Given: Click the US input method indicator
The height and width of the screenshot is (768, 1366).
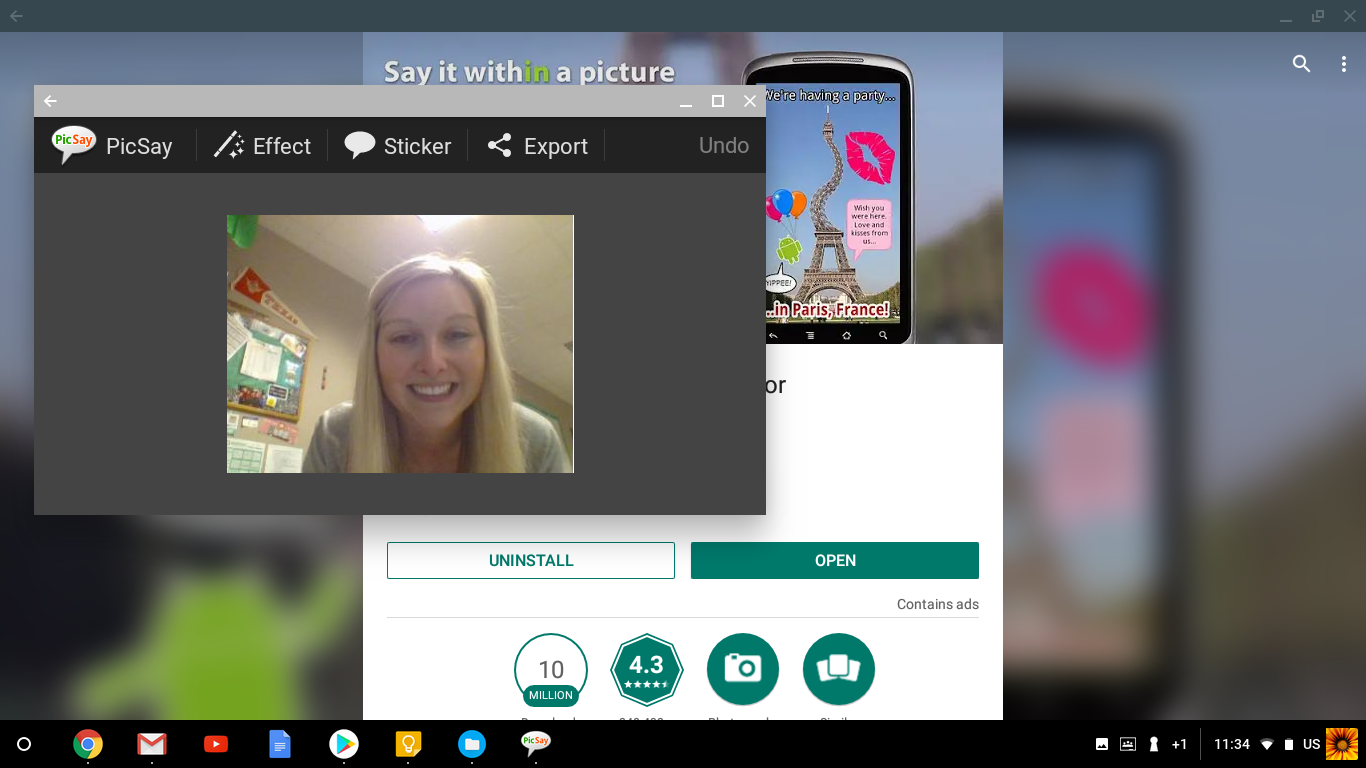Looking at the screenshot, I should pos(1312,744).
